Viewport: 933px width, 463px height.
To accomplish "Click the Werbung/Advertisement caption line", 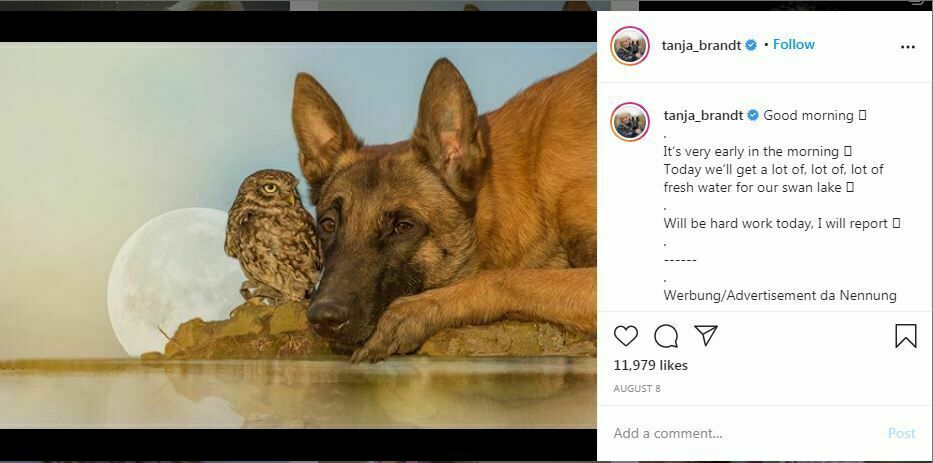I will 780,295.
